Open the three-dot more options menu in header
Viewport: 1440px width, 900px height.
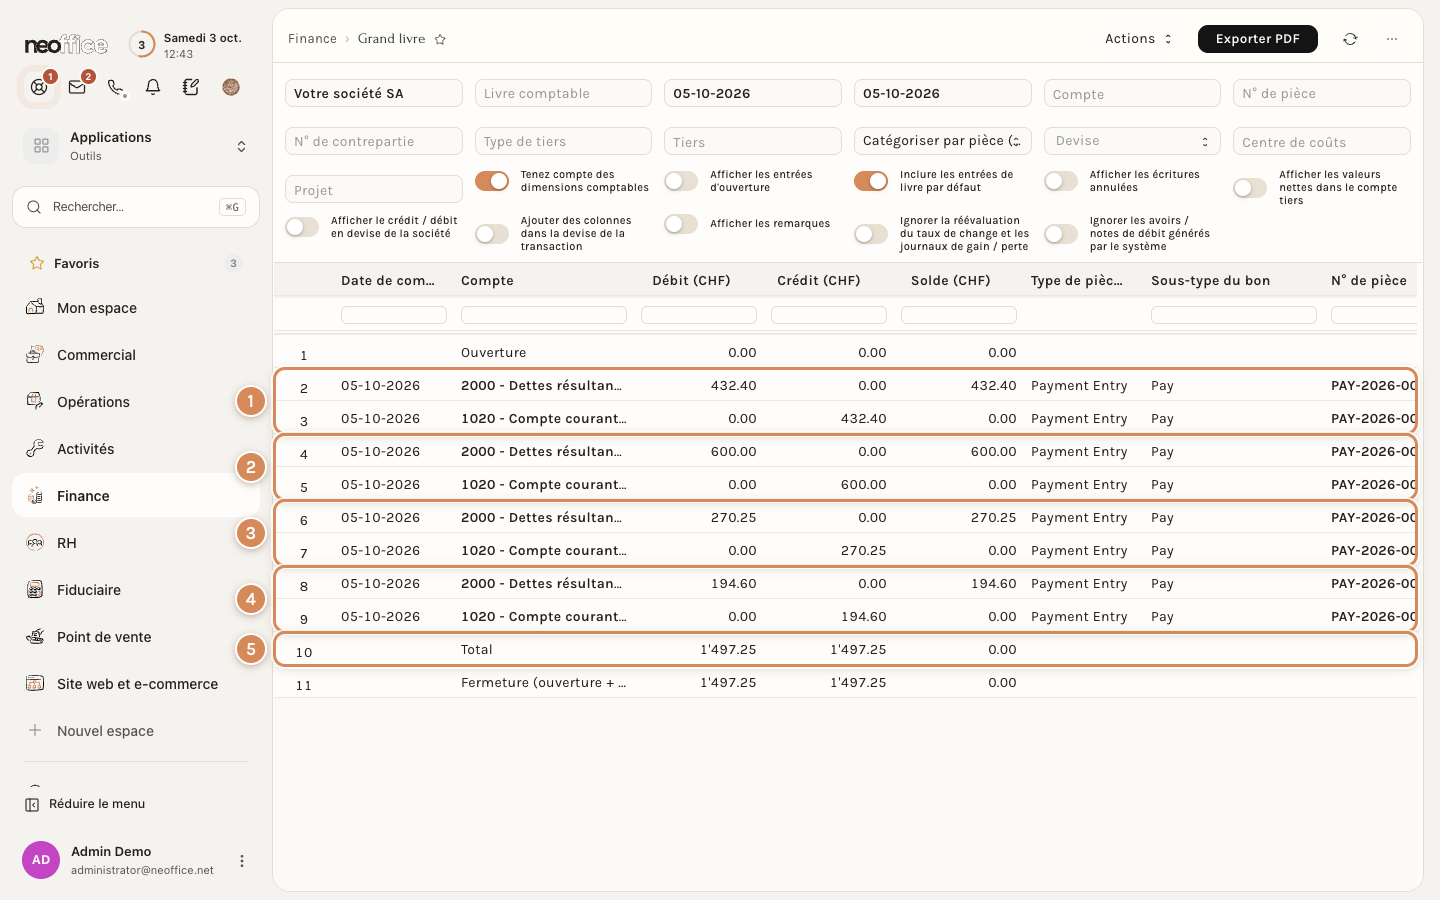coord(1392,39)
